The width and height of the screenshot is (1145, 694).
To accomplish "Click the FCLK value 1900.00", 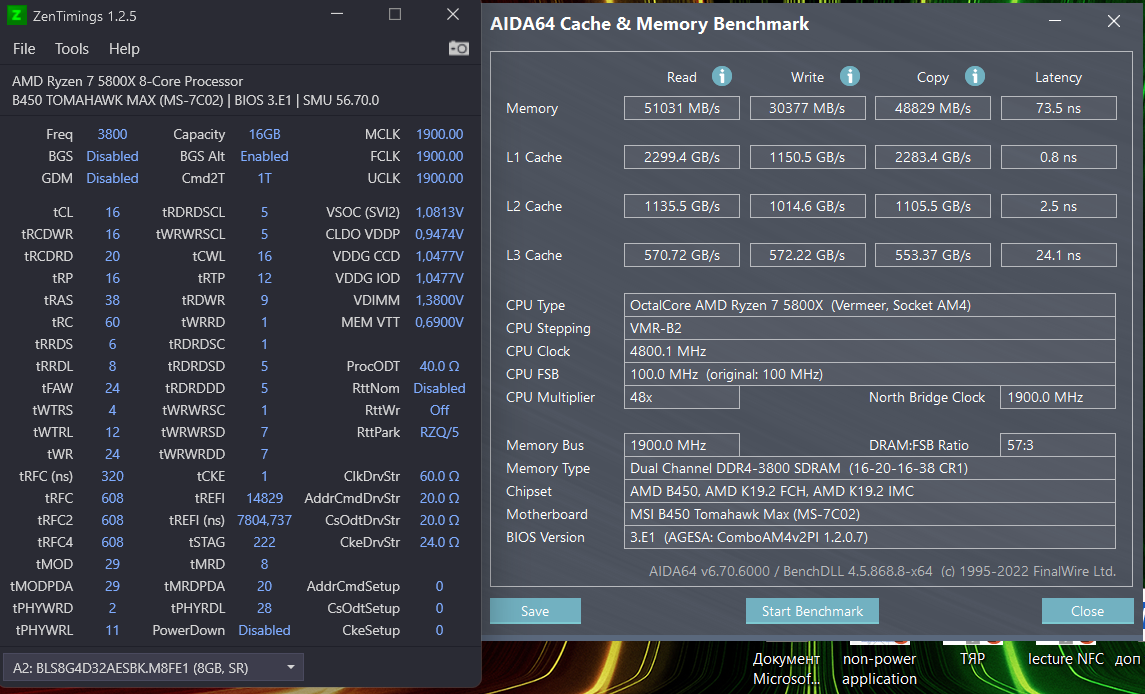I will tap(440, 156).
